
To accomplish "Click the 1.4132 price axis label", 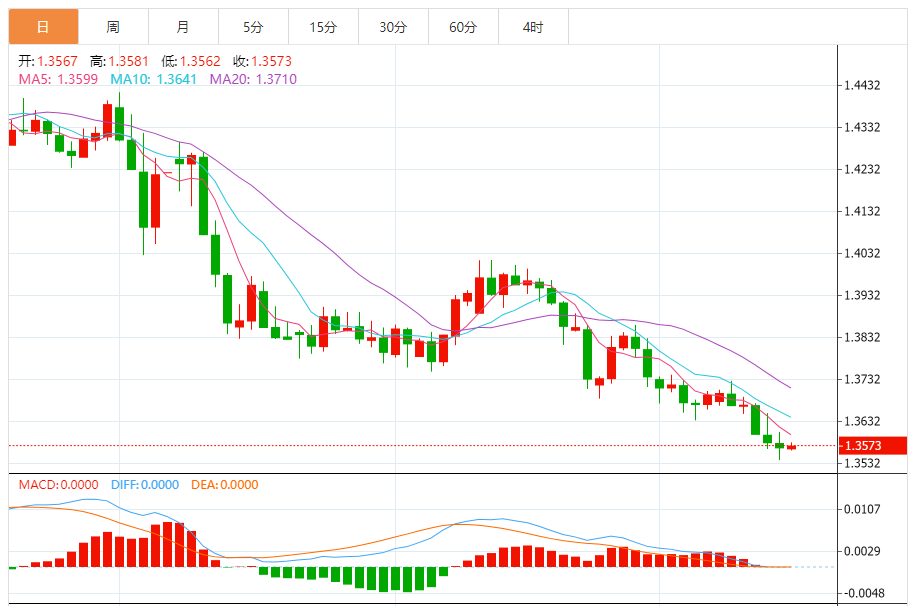I will coord(862,212).
